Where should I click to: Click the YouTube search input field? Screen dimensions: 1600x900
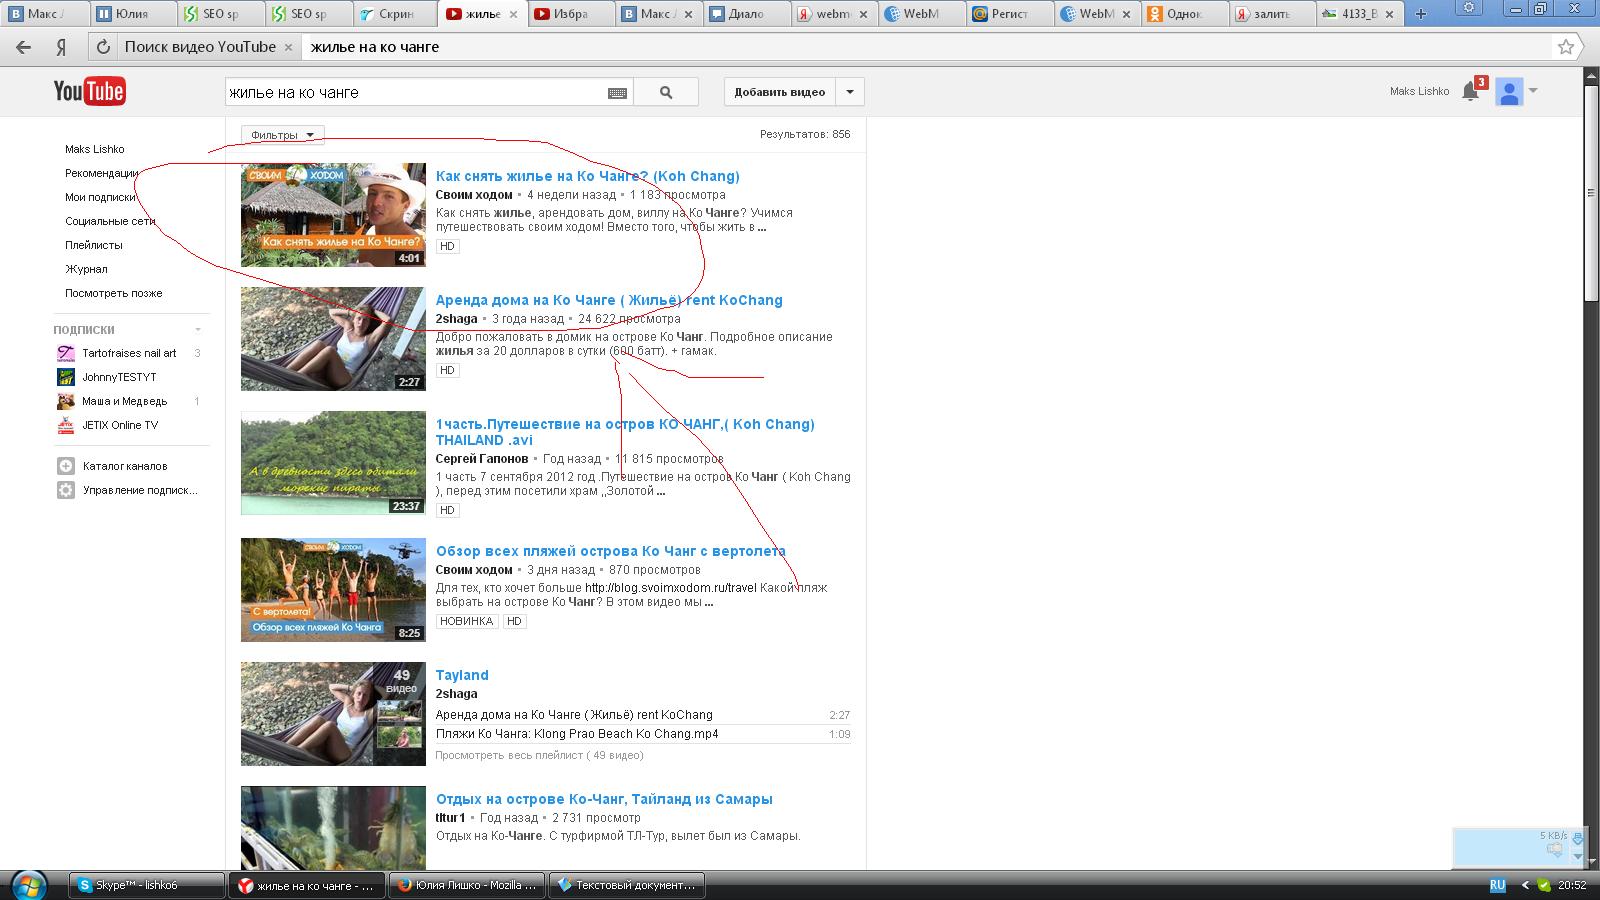(416, 92)
